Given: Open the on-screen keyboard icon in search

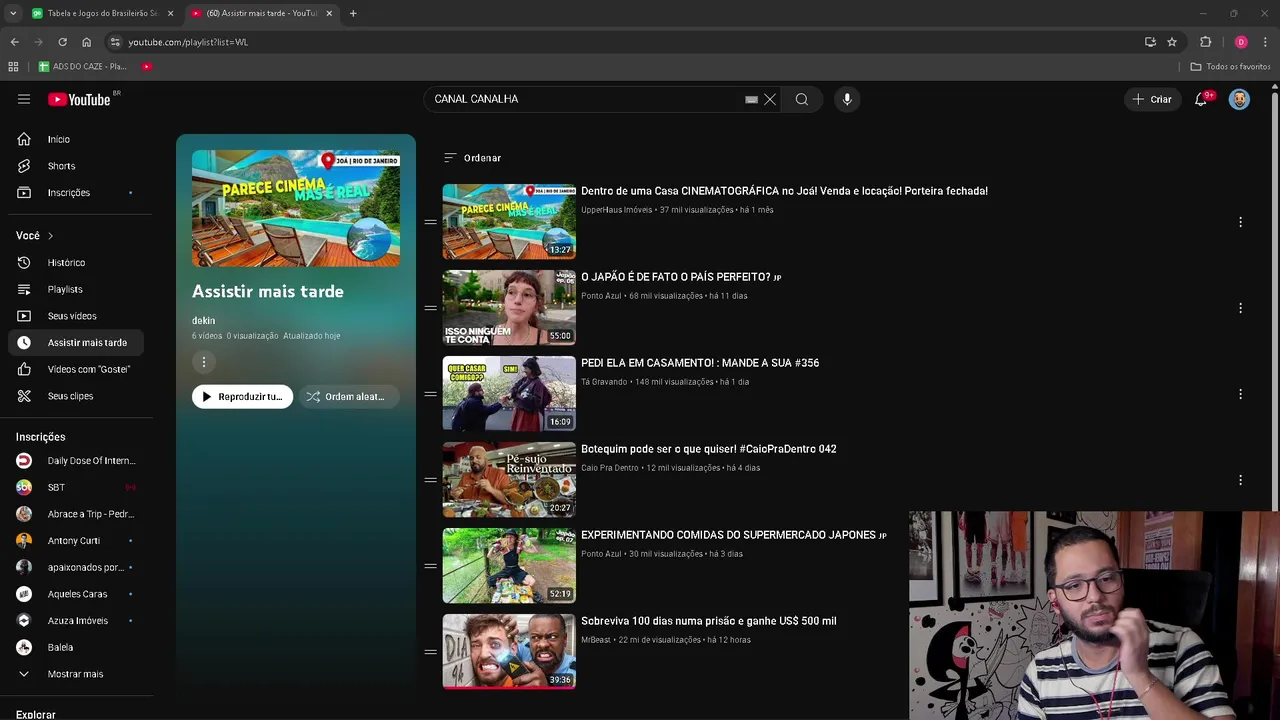Looking at the screenshot, I should (751, 100).
